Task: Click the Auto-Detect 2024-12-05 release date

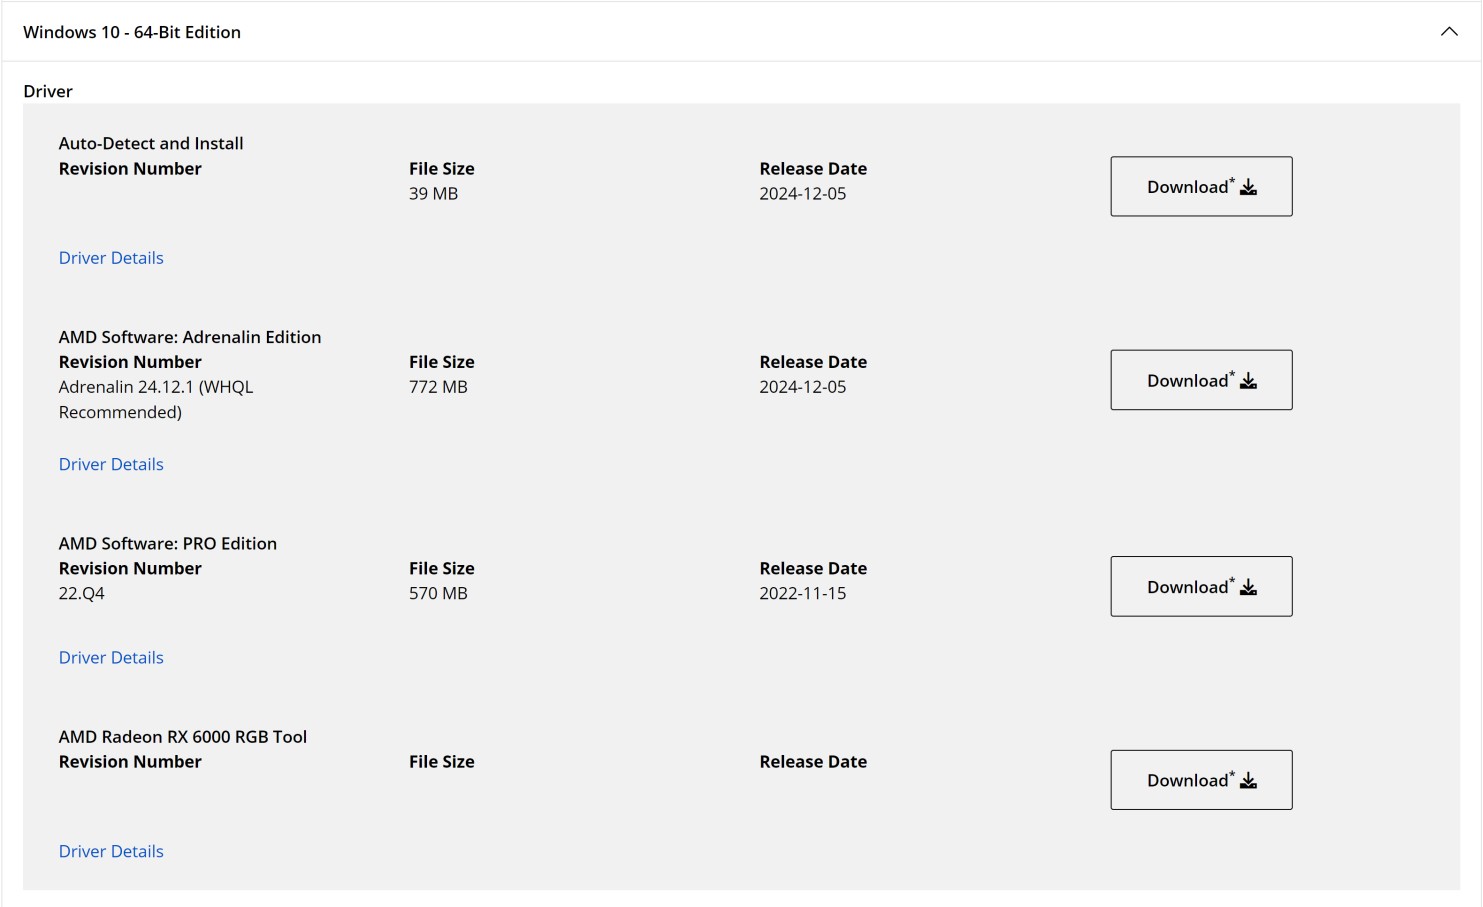Action: (x=802, y=194)
